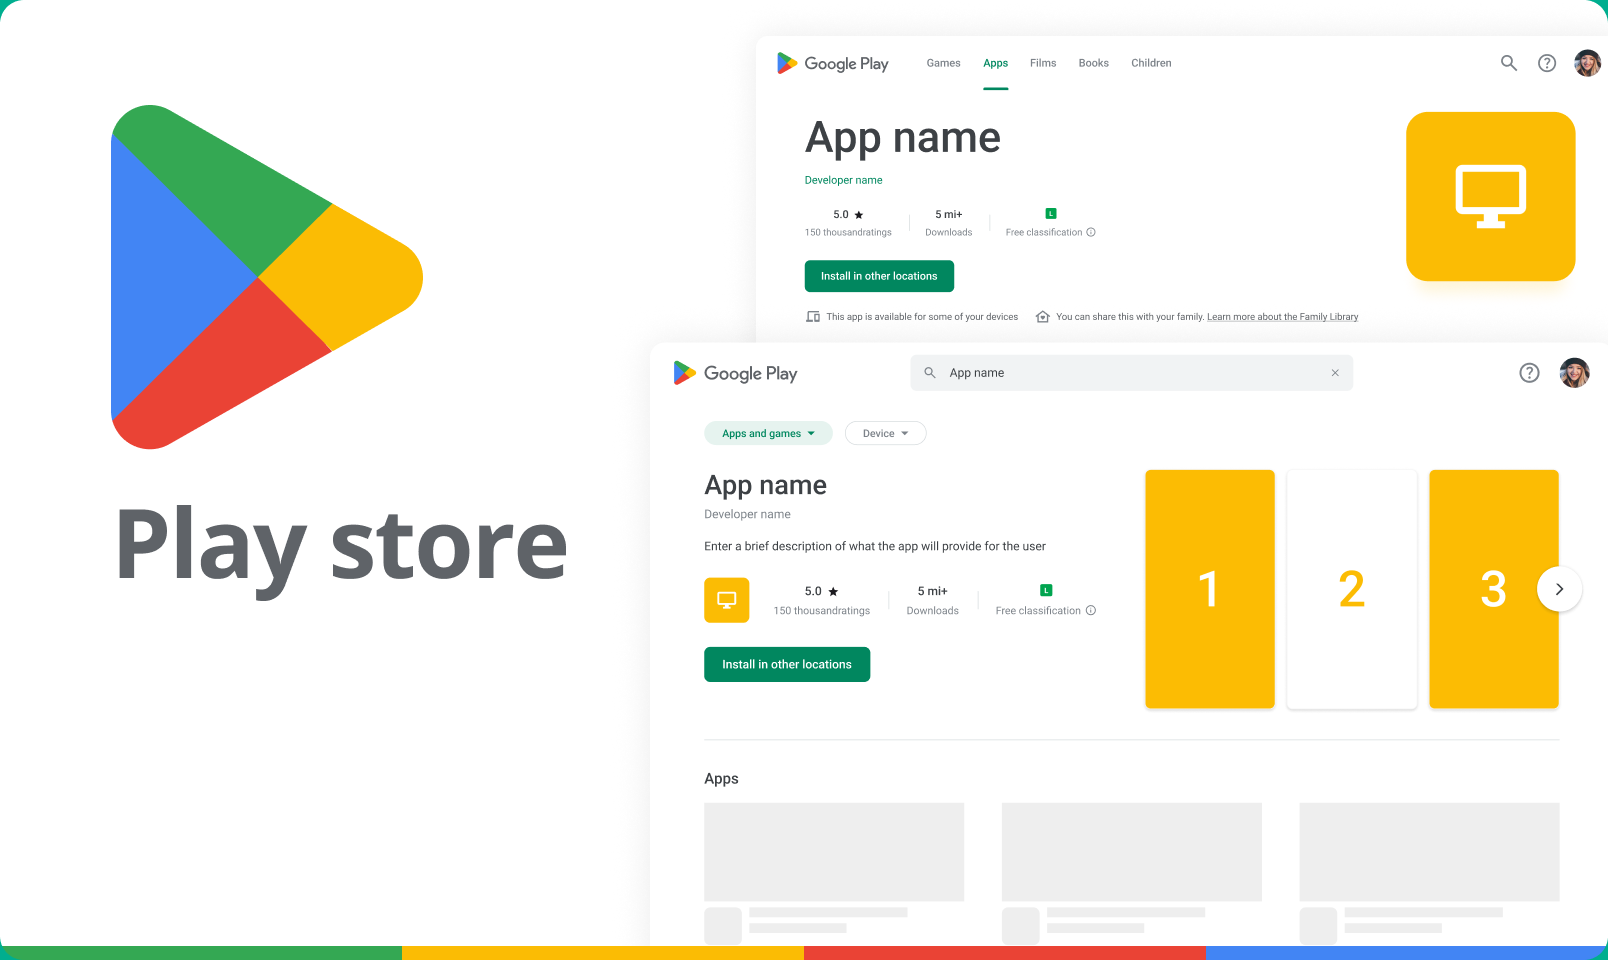1608x960 pixels.
Task: Click the 5.0 rating star in the app page
Action: point(859,215)
